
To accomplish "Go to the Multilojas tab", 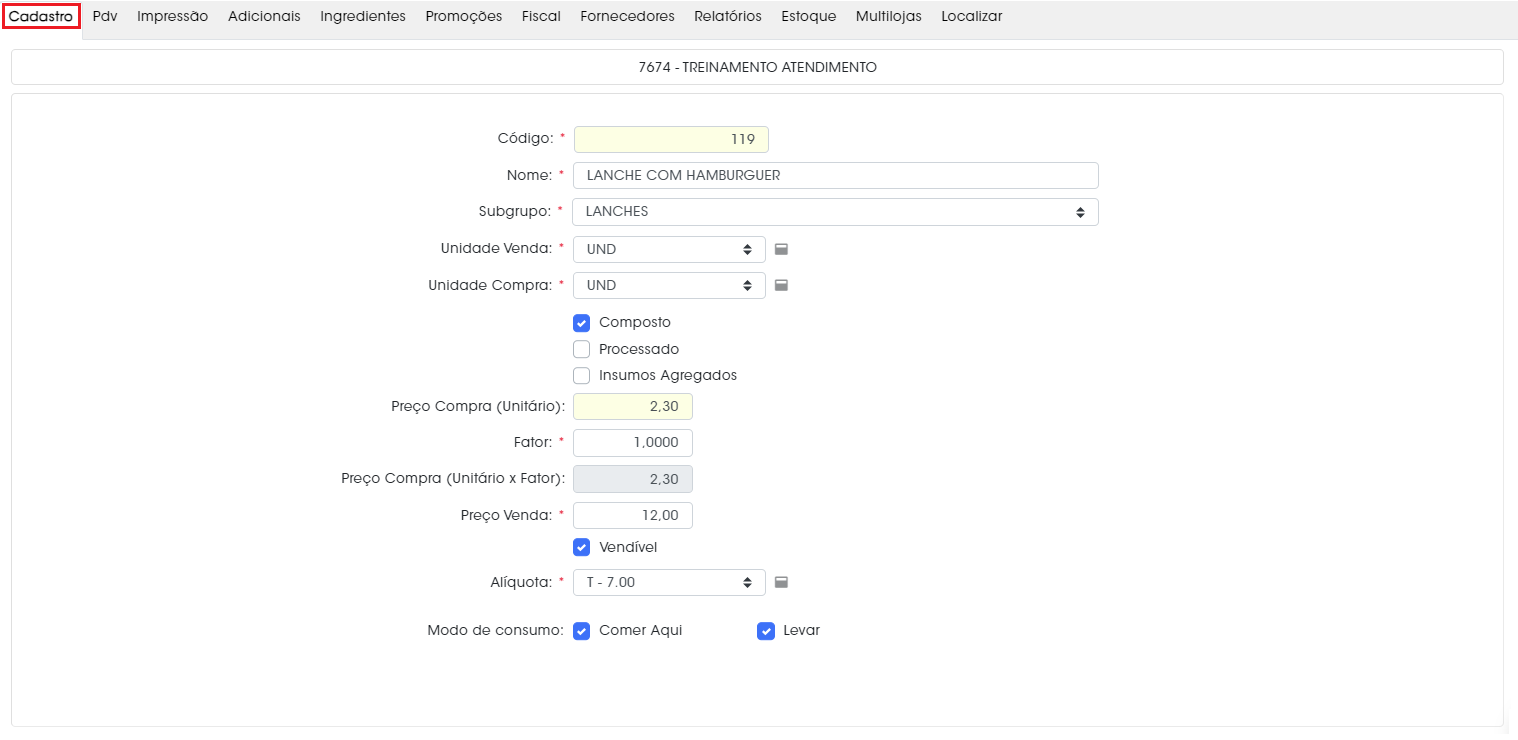I will tap(889, 16).
